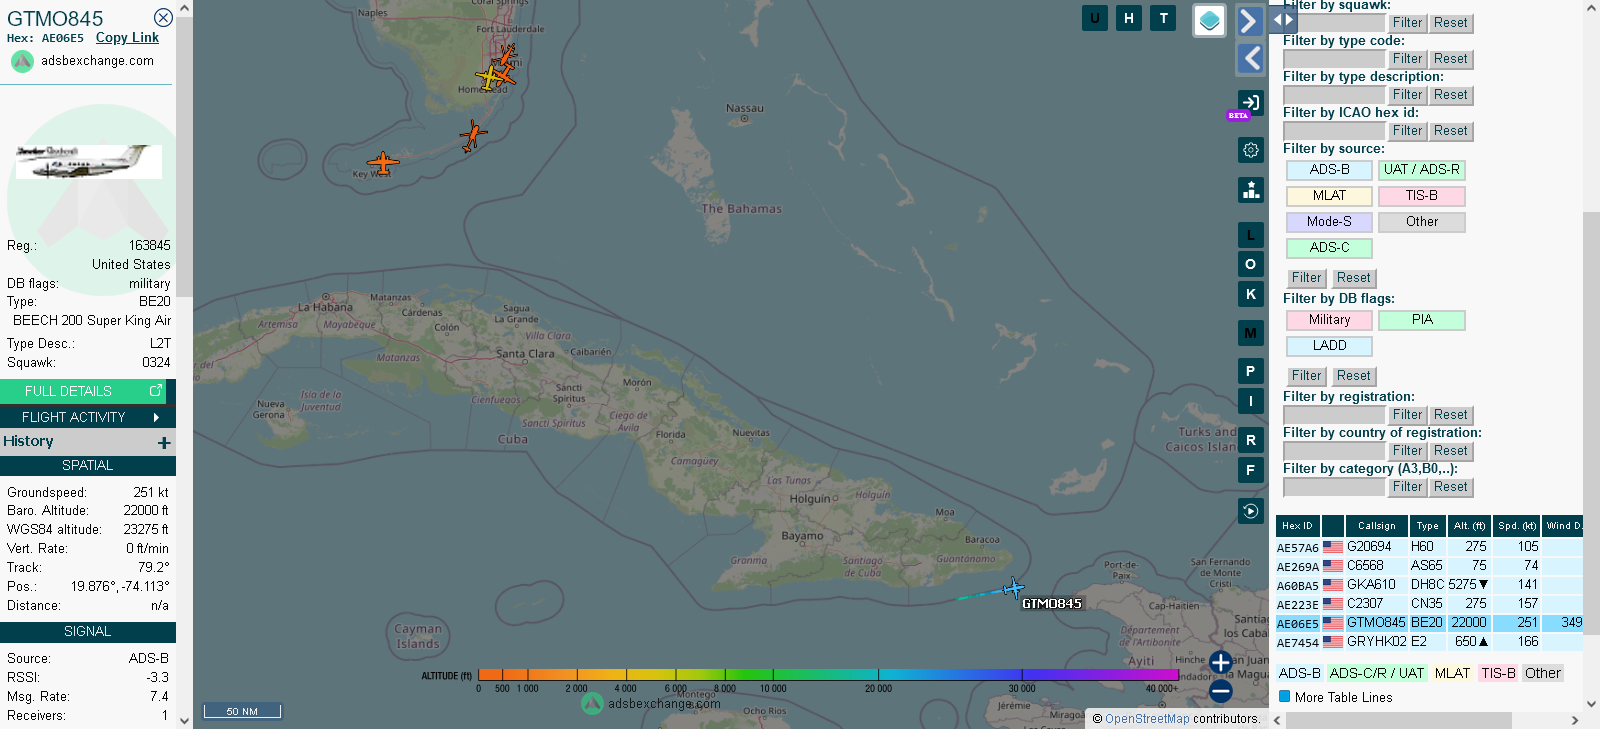Image resolution: width=1600 pixels, height=729 pixels.
Task: Sort table by Callsign column header
Action: click(x=1376, y=526)
